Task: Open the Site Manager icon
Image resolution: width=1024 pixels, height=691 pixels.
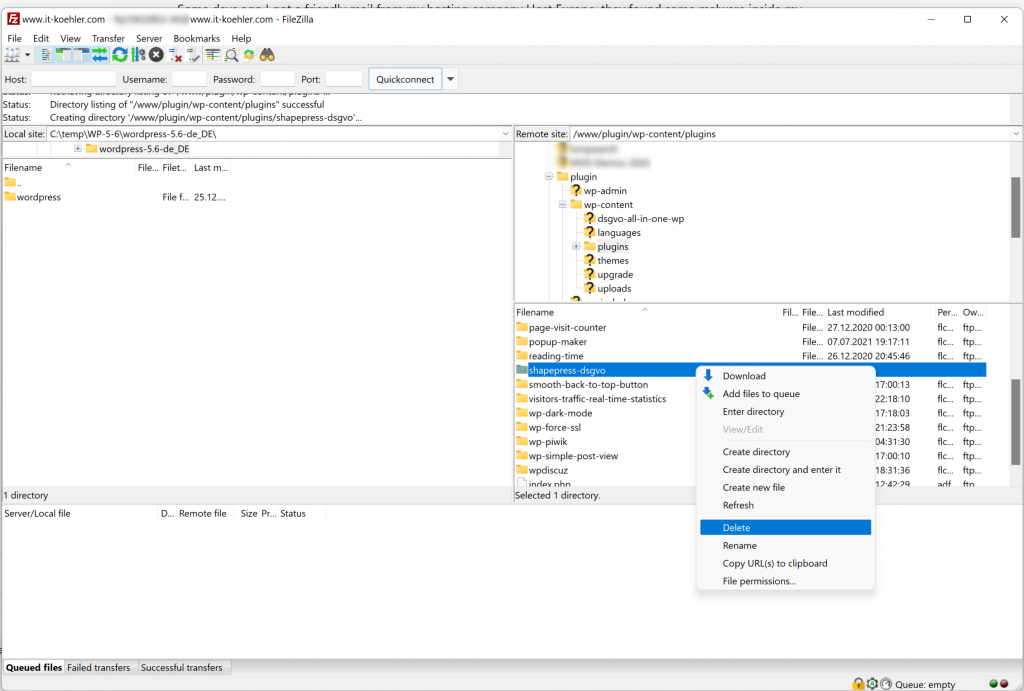Action: 12,56
